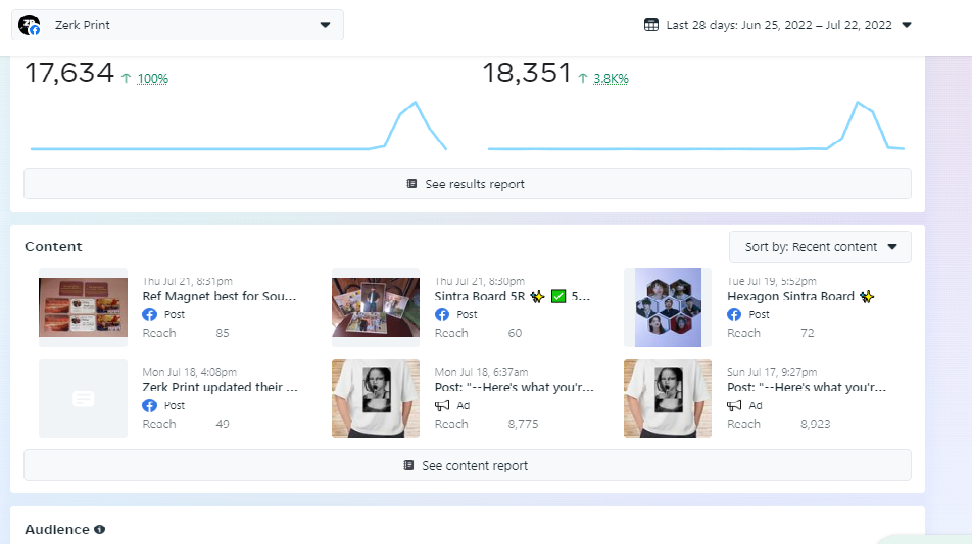Image resolution: width=972 pixels, height=544 pixels.
Task: Click report icon in See results report button
Action: 412,183
